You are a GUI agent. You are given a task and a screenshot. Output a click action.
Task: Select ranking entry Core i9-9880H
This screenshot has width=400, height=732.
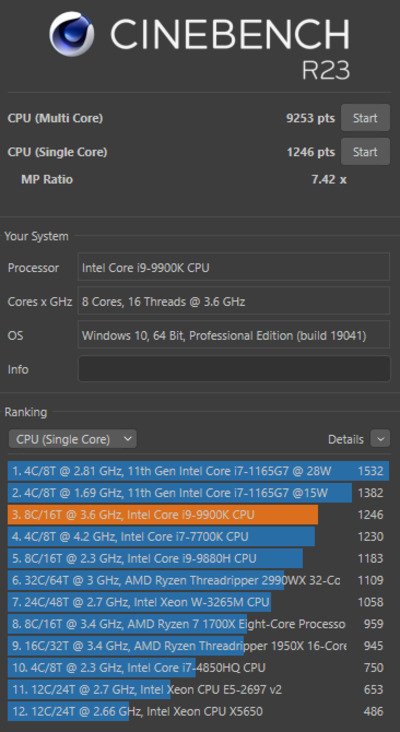(x=198, y=558)
